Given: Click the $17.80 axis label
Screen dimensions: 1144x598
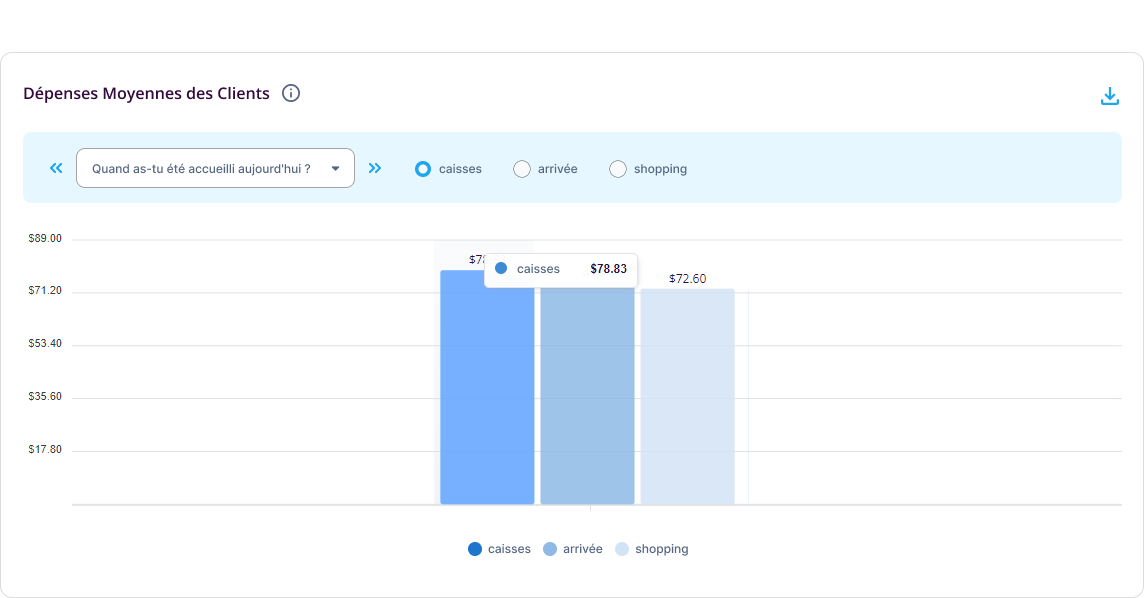Looking at the screenshot, I should (45, 449).
